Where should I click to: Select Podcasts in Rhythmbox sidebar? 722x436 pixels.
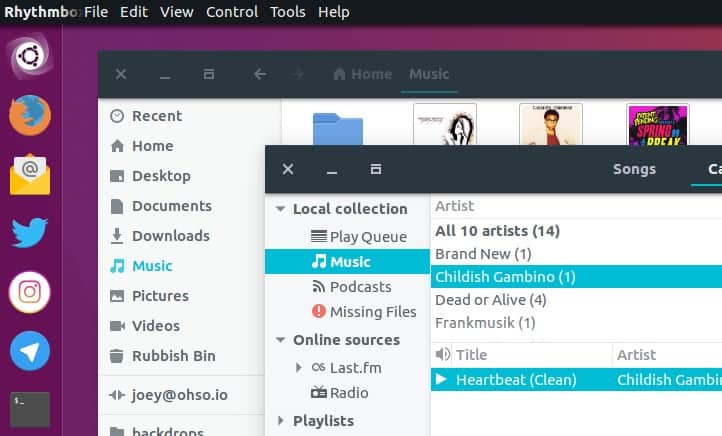coord(360,287)
